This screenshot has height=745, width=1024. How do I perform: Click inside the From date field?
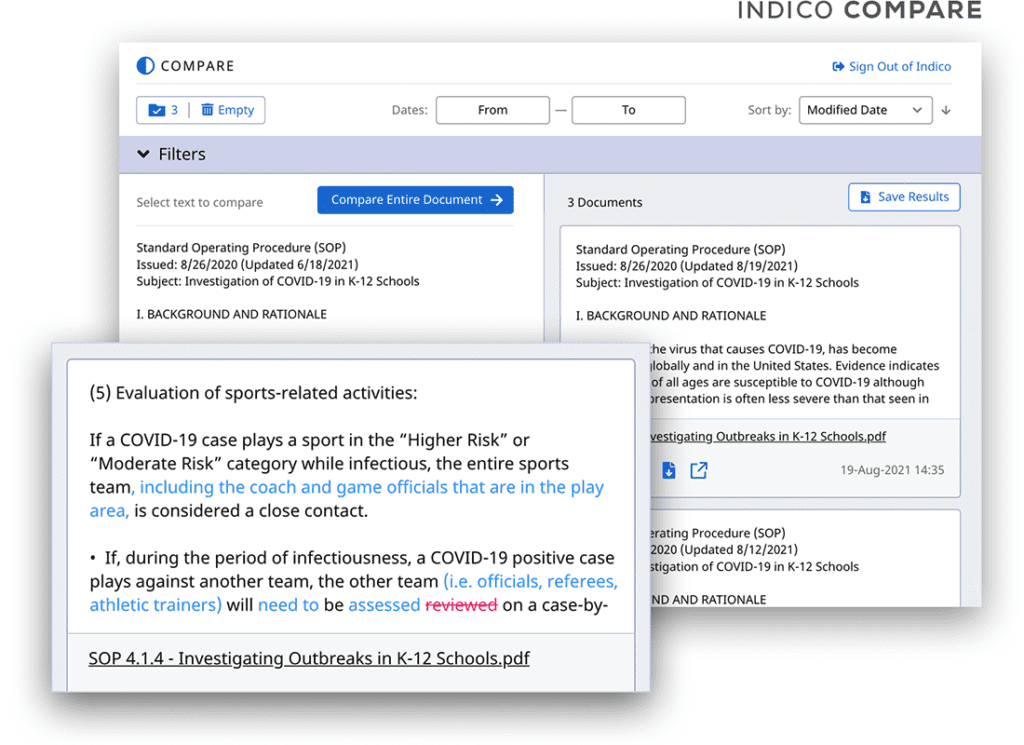coord(492,110)
